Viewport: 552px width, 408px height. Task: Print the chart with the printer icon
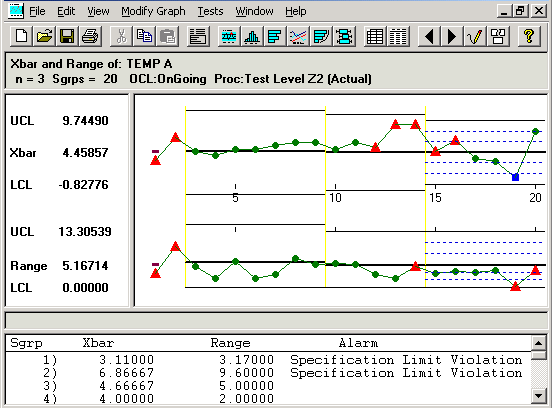click(90, 36)
